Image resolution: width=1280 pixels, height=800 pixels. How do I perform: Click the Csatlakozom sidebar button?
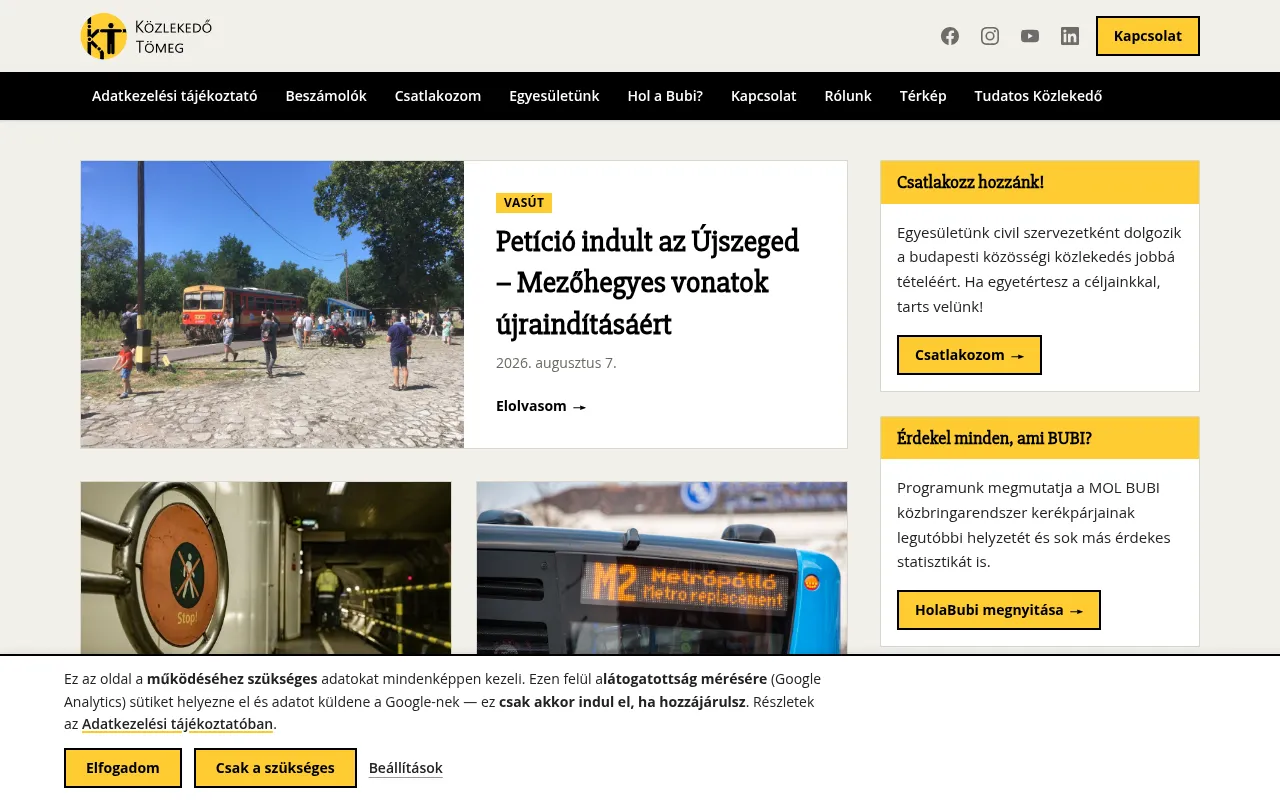(x=969, y=355)
